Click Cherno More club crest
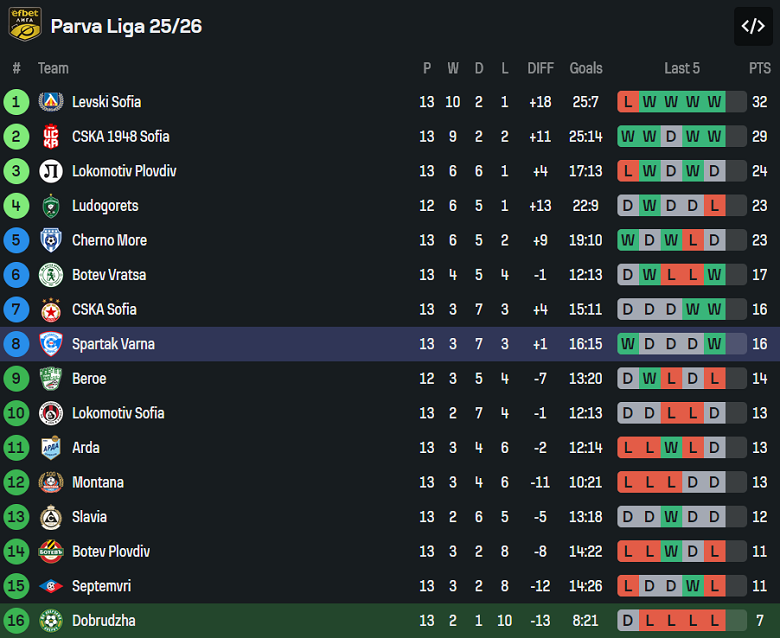 click(x=51, y=240)
